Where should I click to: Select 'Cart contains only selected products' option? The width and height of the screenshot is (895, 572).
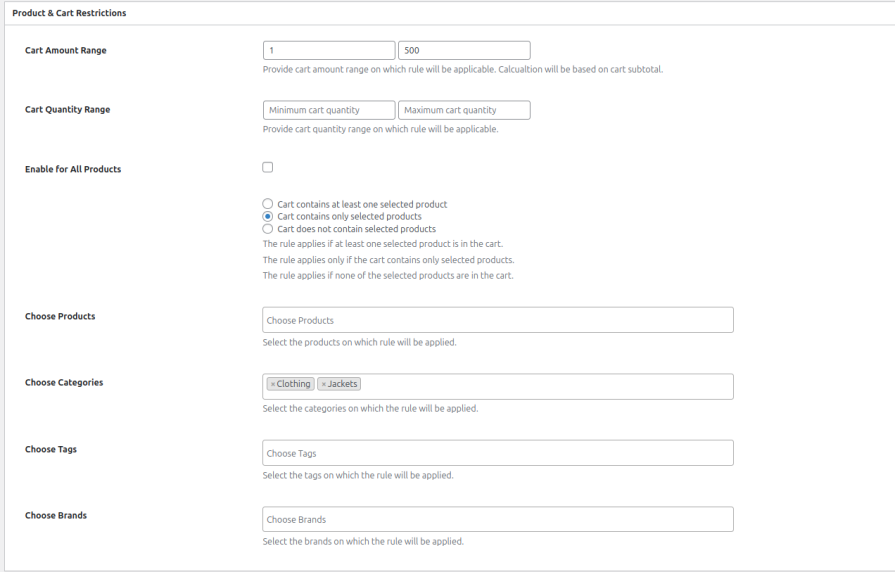point(267,216)
